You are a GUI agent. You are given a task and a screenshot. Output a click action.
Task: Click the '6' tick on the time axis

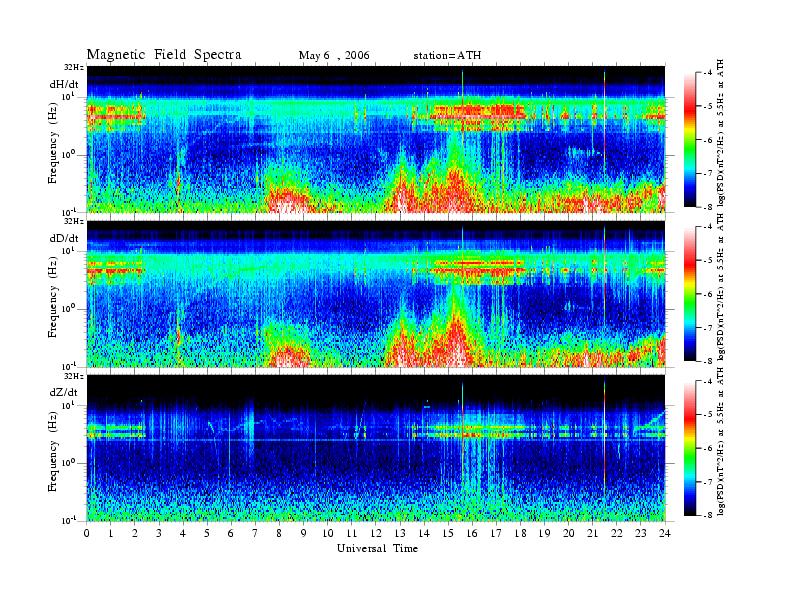[231, 533]
